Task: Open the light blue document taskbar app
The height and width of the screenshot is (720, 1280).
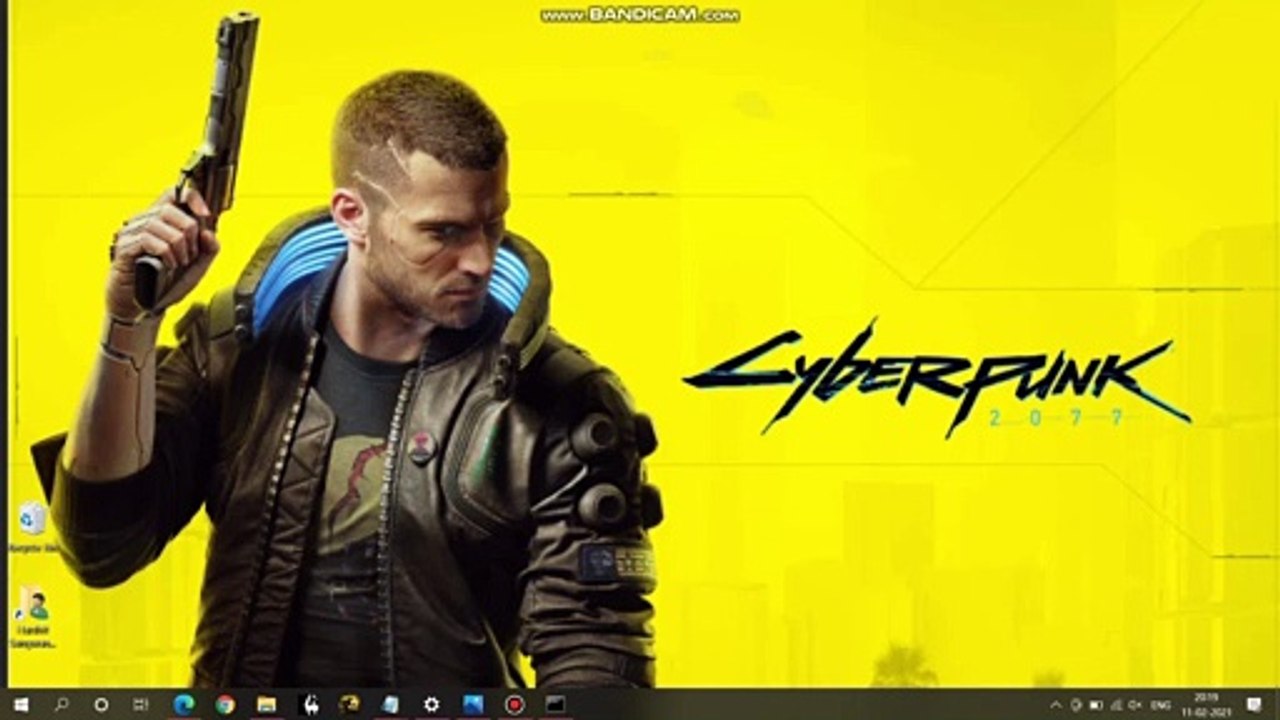Action: point(390,704)
